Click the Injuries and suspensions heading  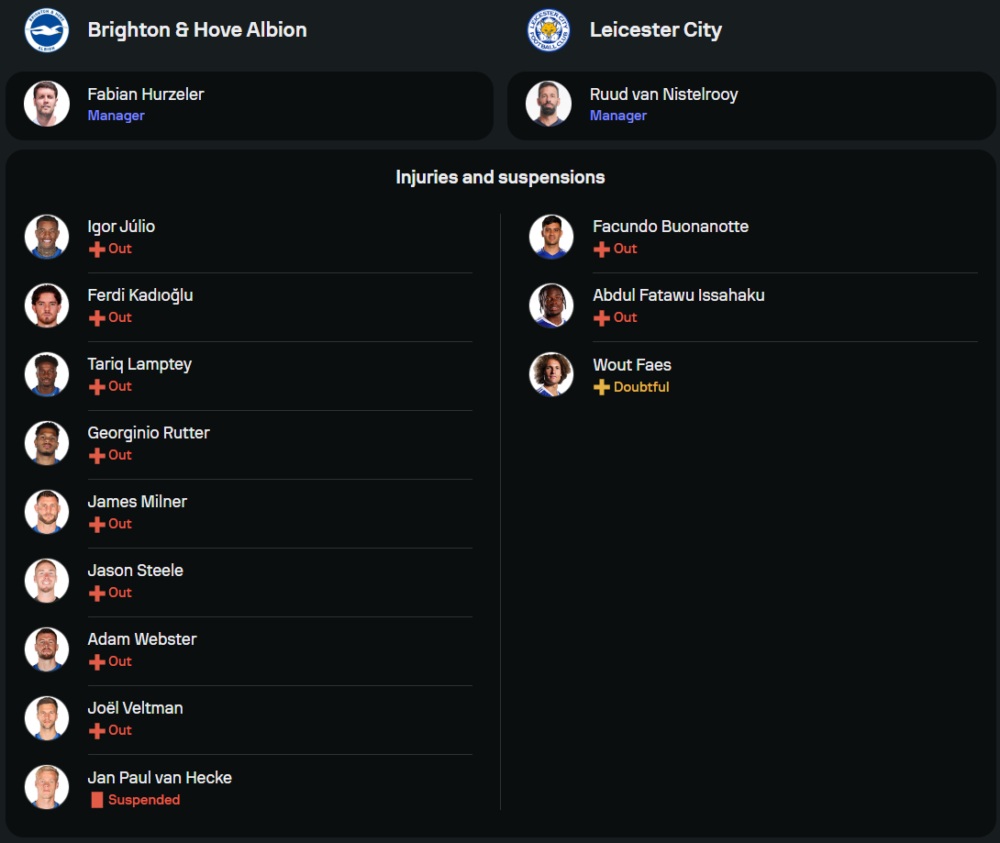[x=500, y=177]
